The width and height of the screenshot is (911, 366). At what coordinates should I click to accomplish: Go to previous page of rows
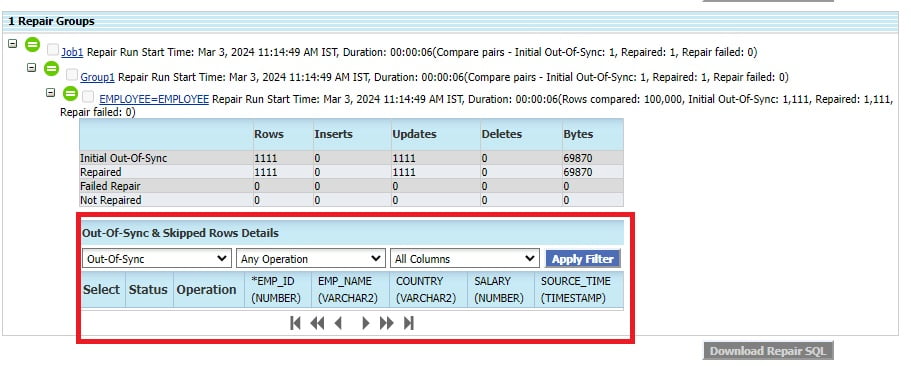click(x=338, y=323)
